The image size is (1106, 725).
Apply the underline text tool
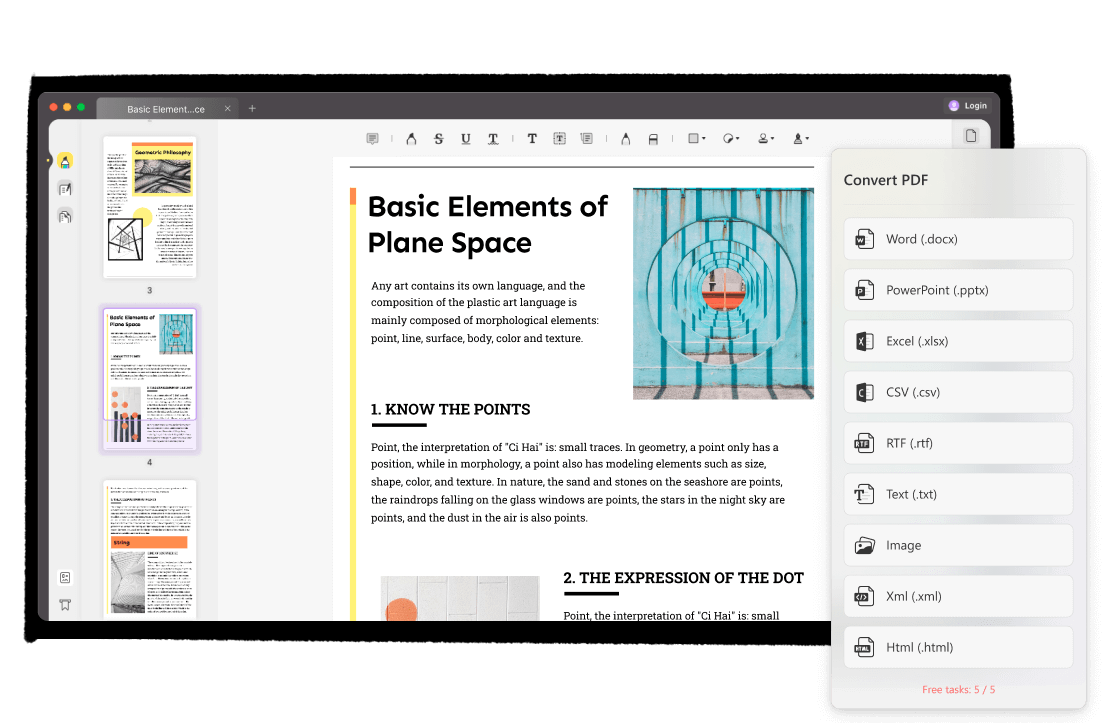click(466, 139)
